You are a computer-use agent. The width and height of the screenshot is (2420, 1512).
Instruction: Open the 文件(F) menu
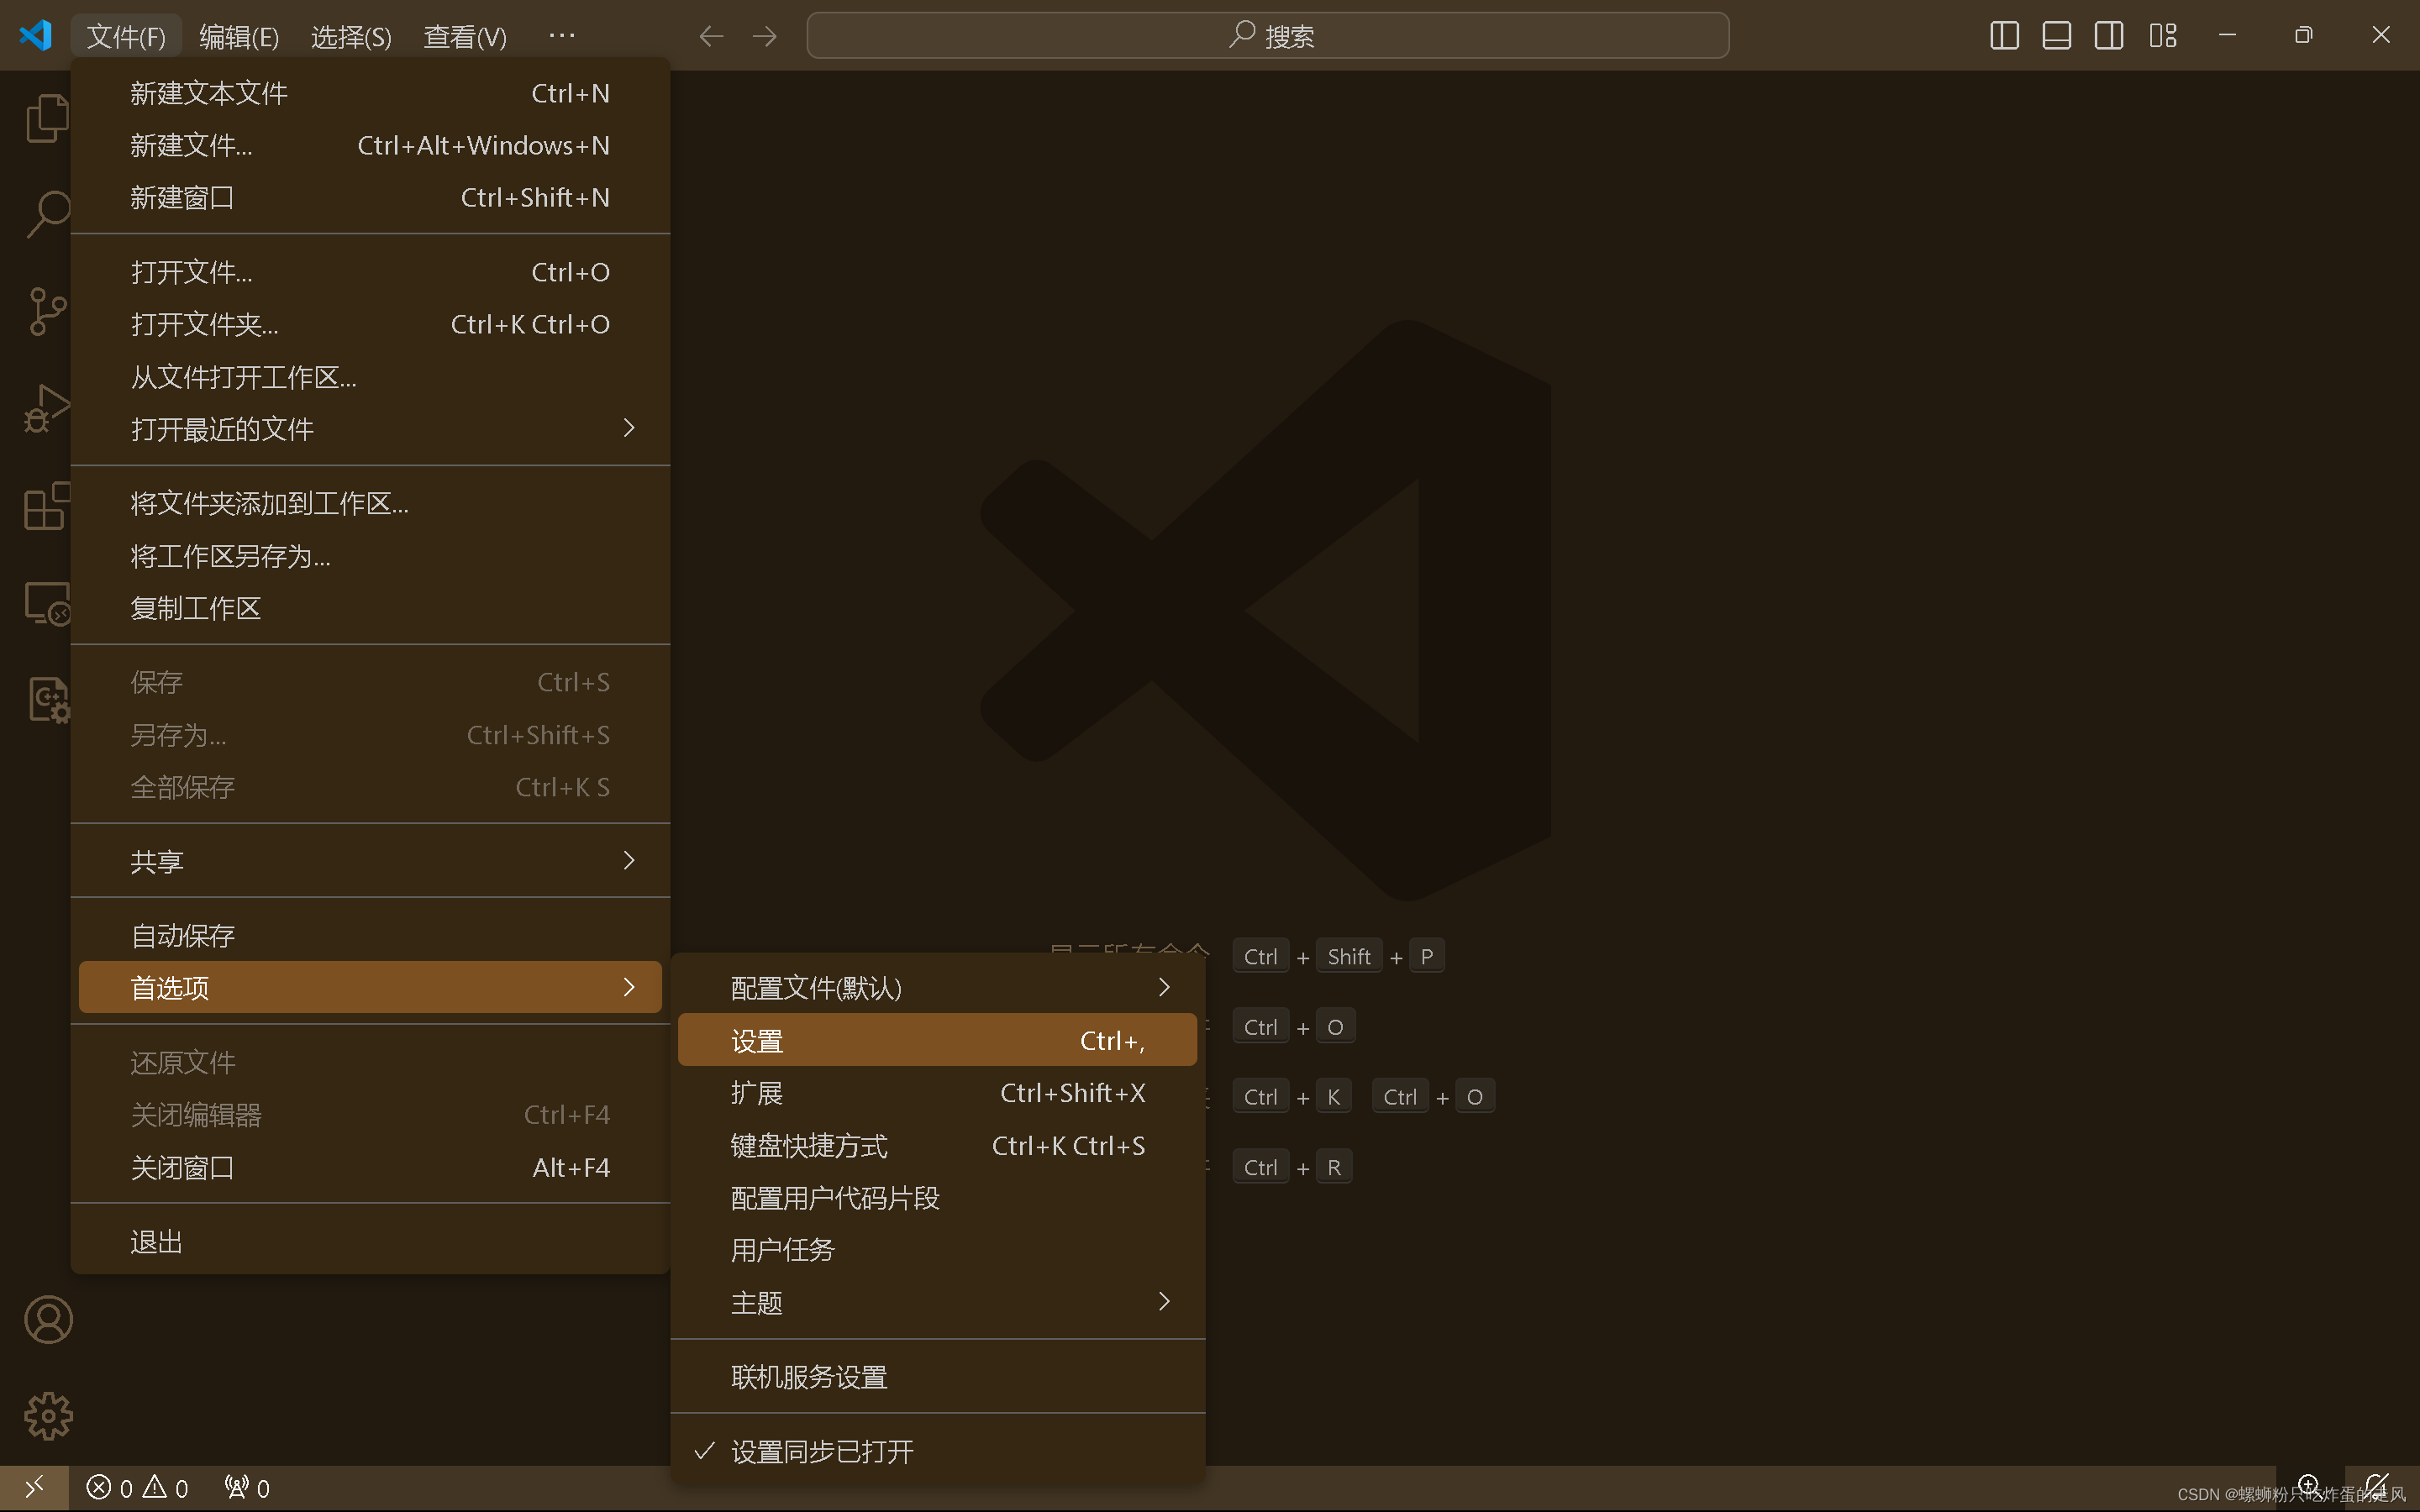pos(126,36)
